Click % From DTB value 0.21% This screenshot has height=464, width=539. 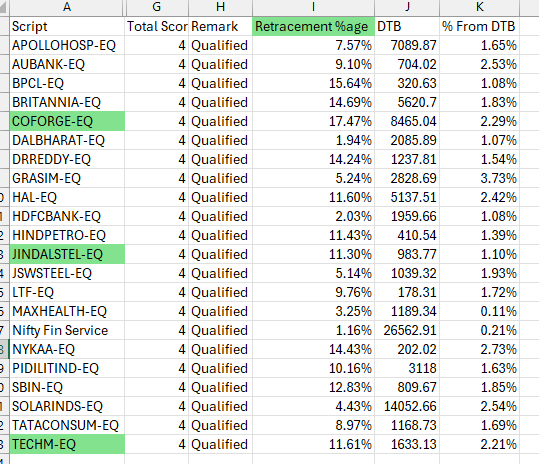pos(480,331)
